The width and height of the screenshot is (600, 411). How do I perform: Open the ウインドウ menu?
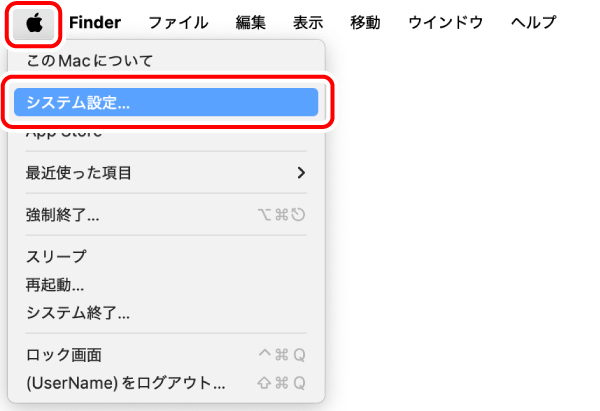(x=446, y=23)
